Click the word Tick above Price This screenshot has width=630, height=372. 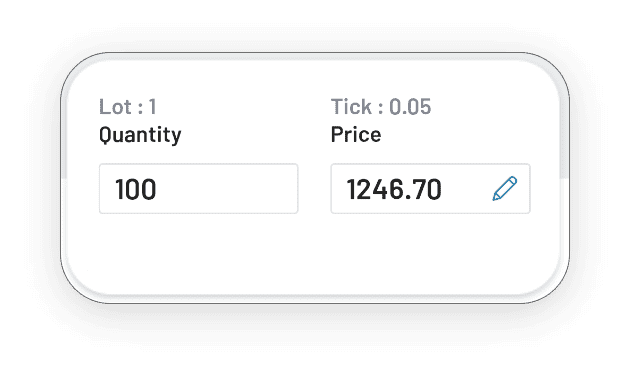coord(351,107)
